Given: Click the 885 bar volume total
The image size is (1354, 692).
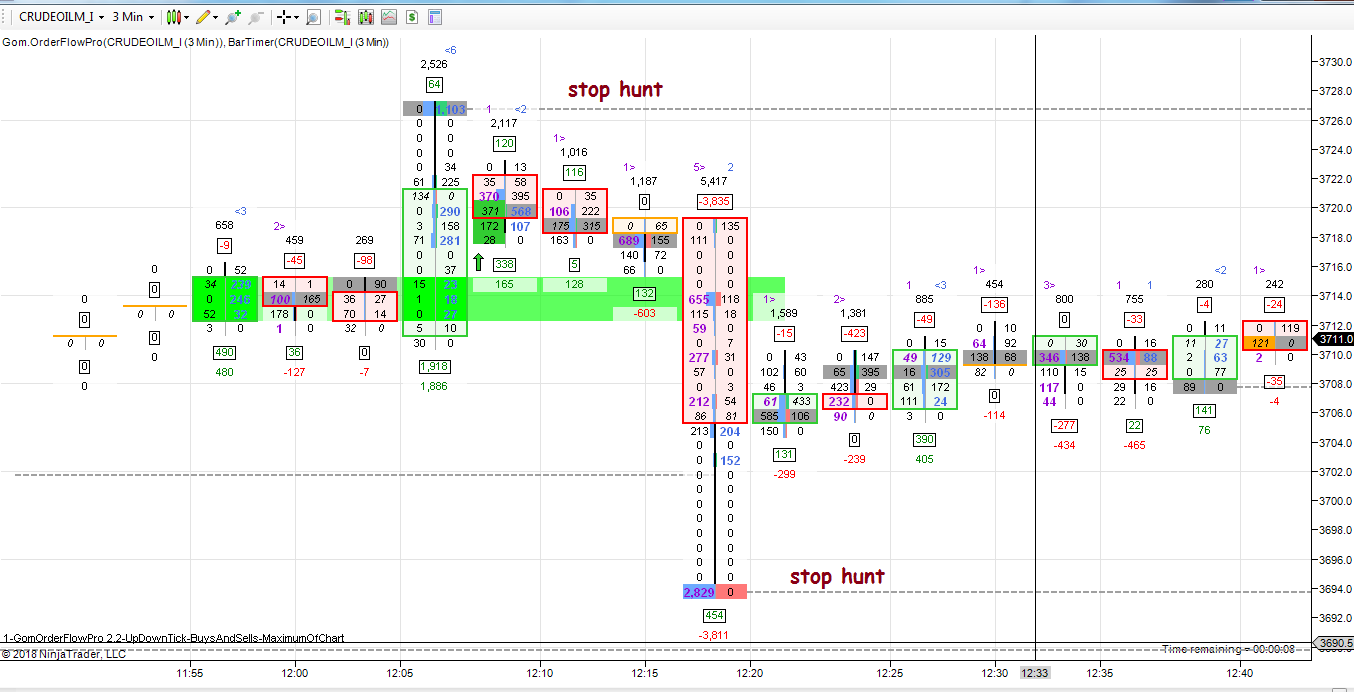Looking at the screenshot, I should pyautogui.click(x=925, y=299).
